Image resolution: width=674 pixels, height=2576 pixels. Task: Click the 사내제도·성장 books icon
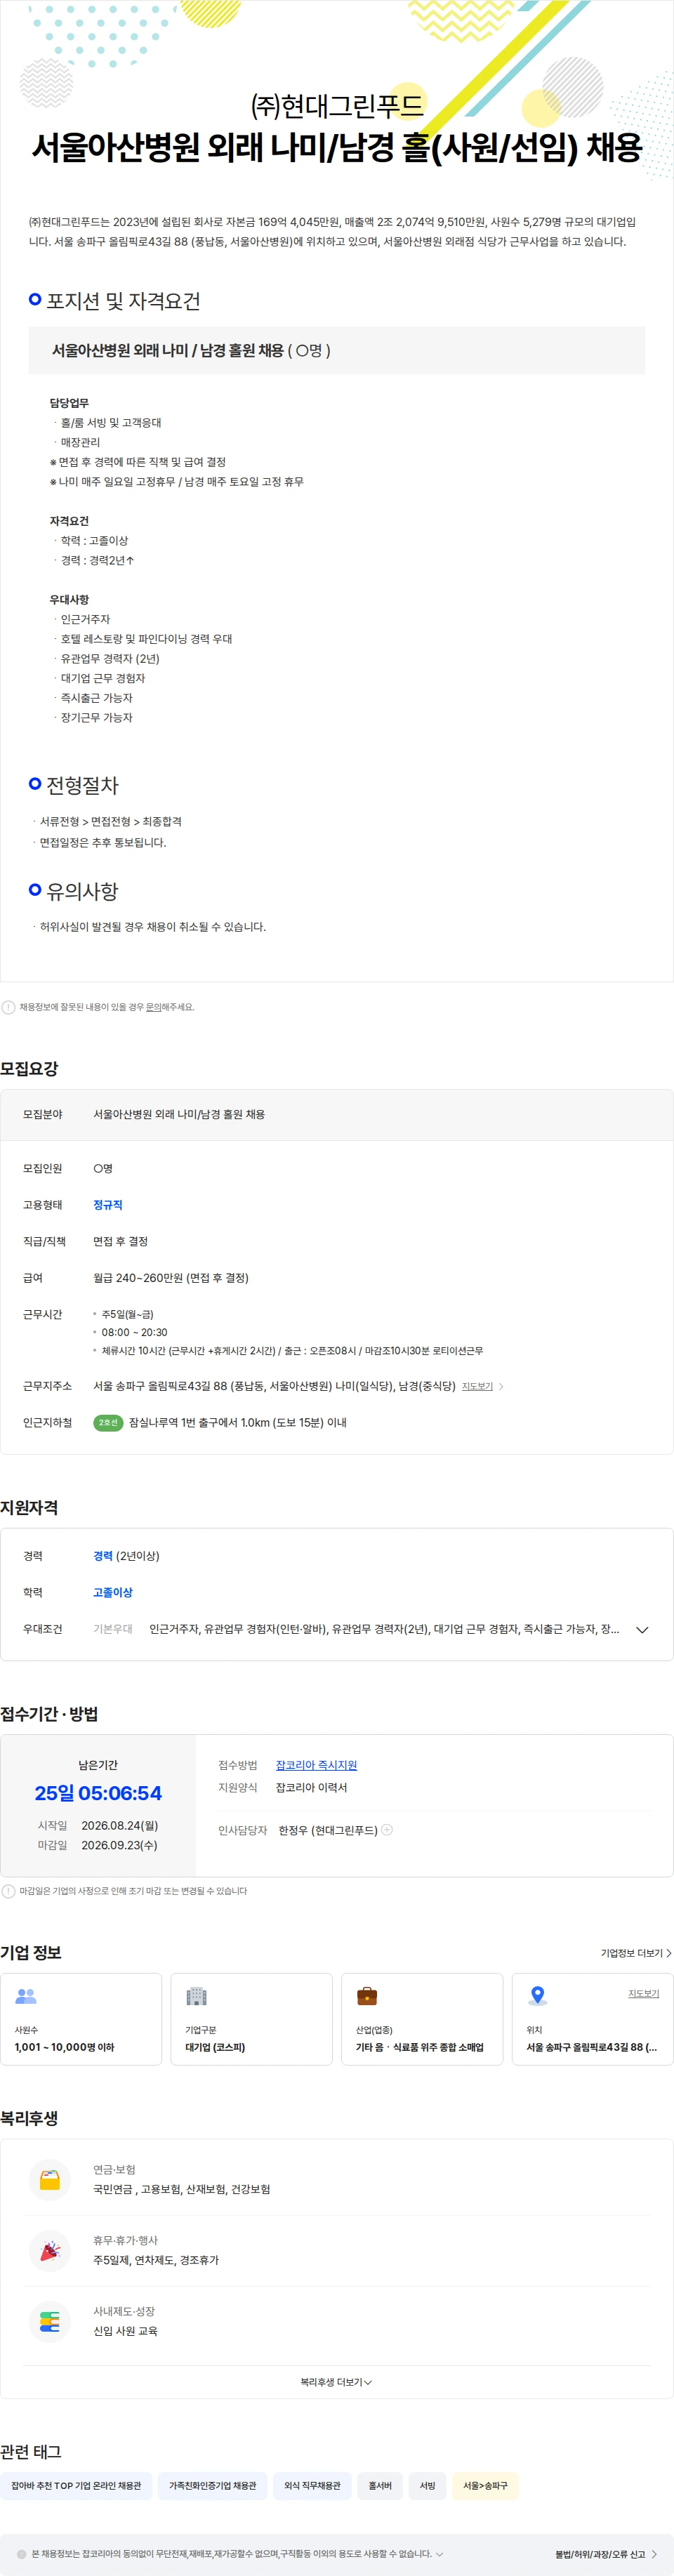click(49, 2320)
